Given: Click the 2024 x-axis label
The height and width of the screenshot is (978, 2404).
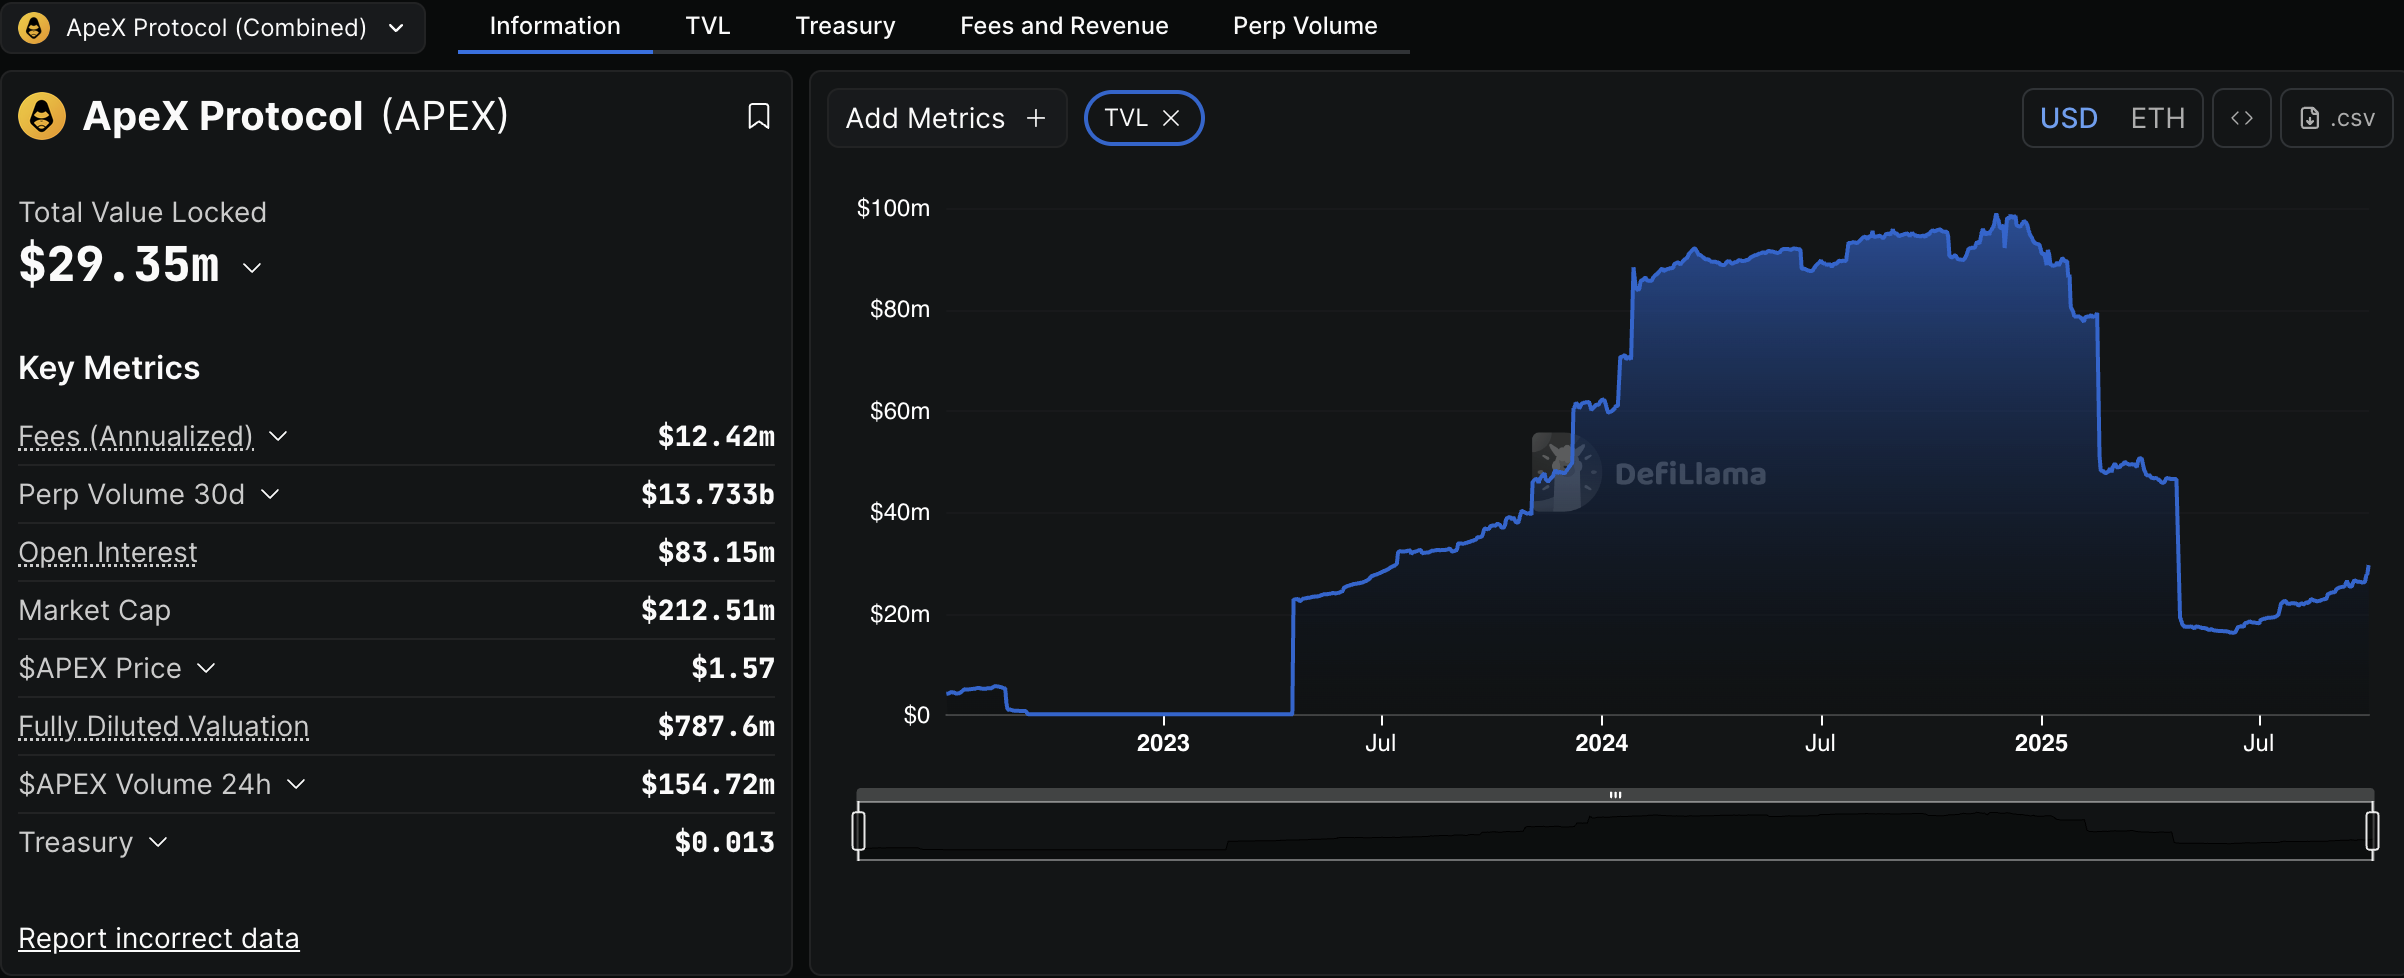Looking at the screenshot, I should [x=1602, y=743].
